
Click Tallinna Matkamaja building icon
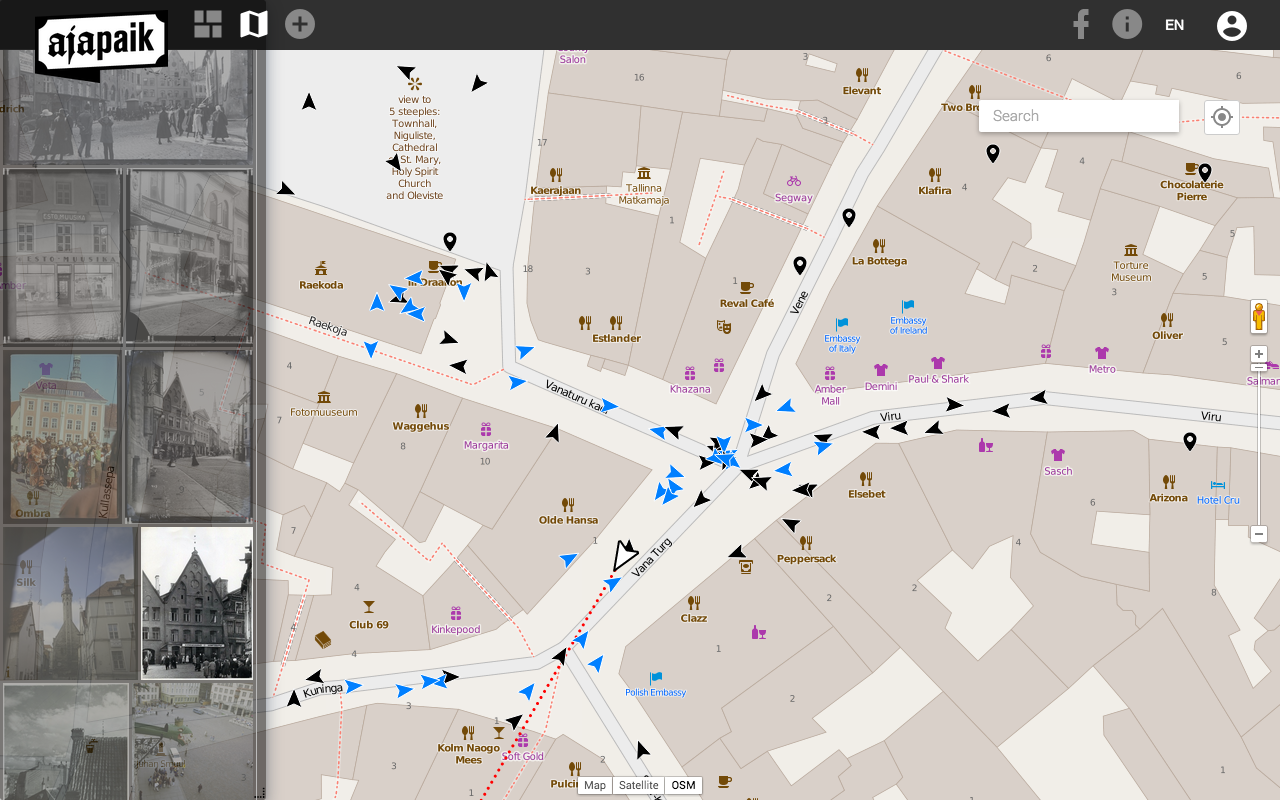pos(644,173)
